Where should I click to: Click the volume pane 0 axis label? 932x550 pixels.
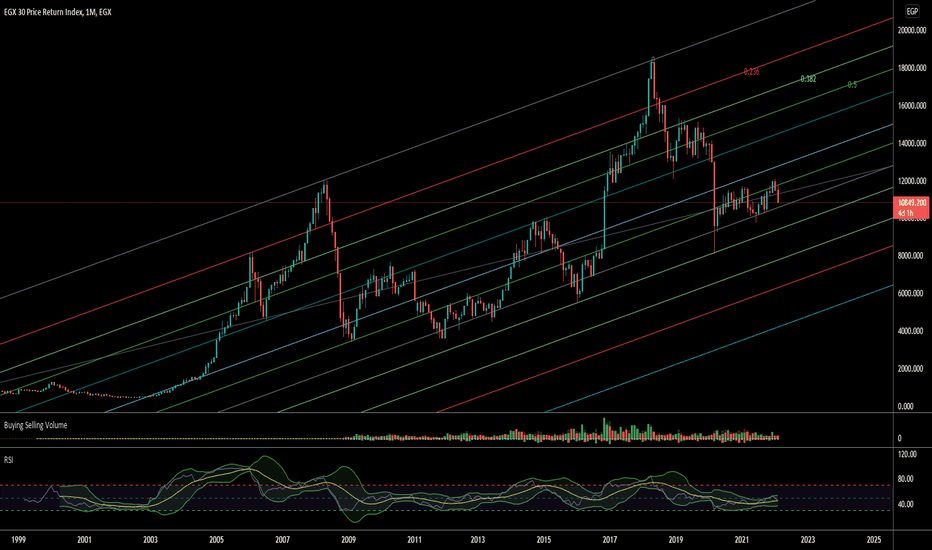click(899, 438)
